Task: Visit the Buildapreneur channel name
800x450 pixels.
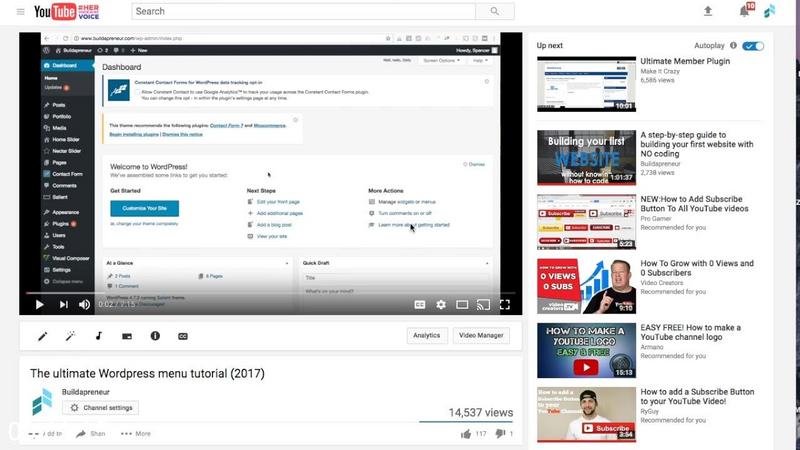Action: [x=86, y=392]
